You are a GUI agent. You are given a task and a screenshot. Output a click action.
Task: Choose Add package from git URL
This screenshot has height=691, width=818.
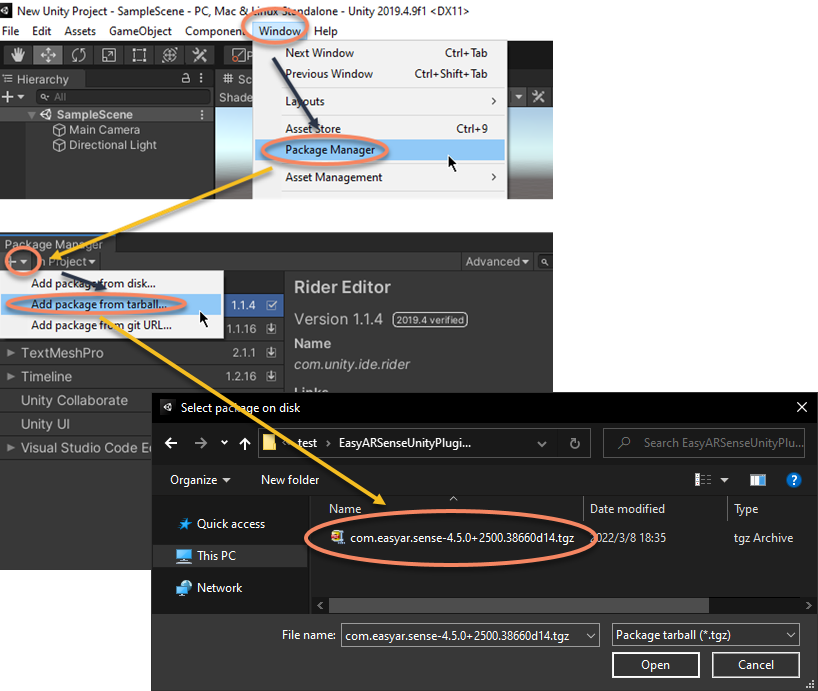coord(112,325)
